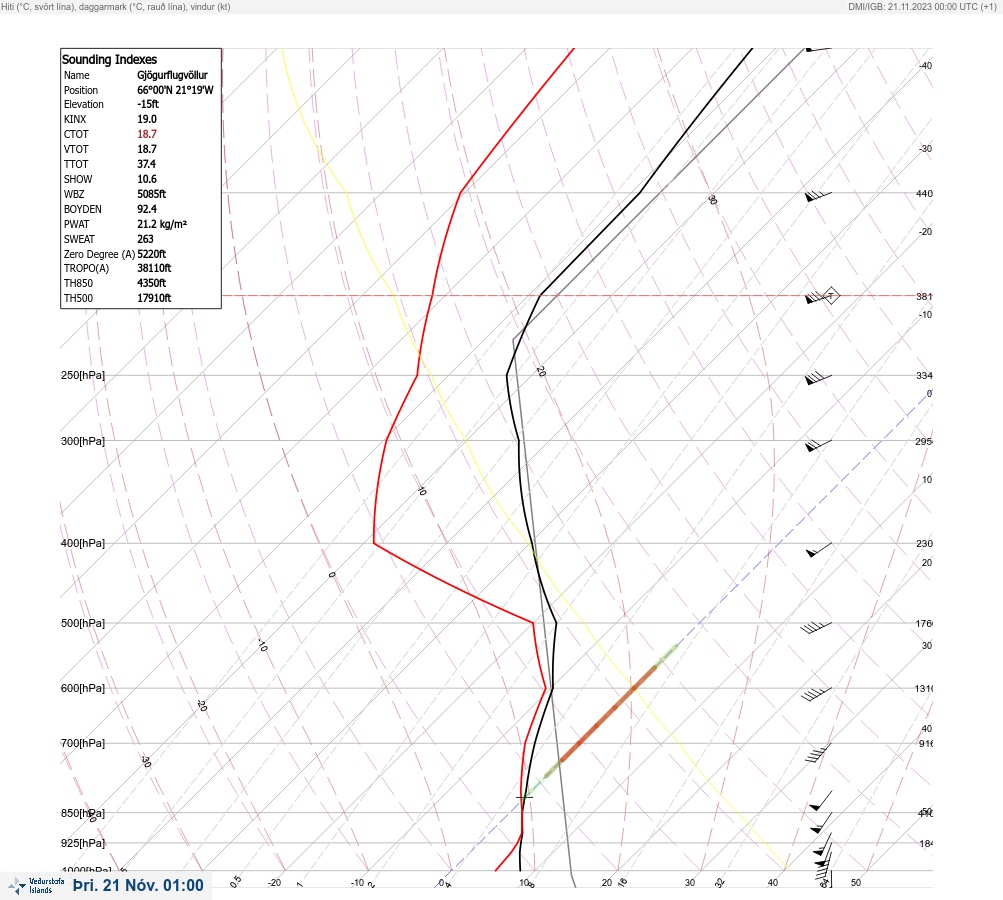
Task: Click the 300[hPa] pressure label
Action: [83, 441]
